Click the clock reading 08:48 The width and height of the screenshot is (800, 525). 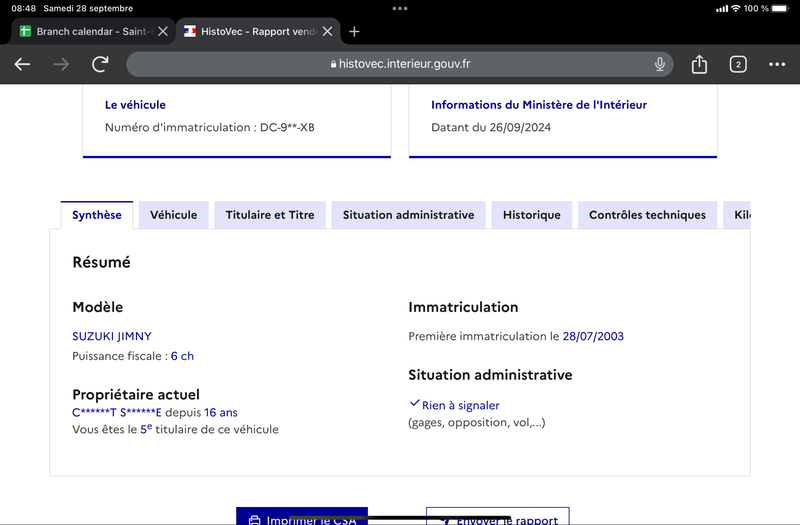coord(23,9)
